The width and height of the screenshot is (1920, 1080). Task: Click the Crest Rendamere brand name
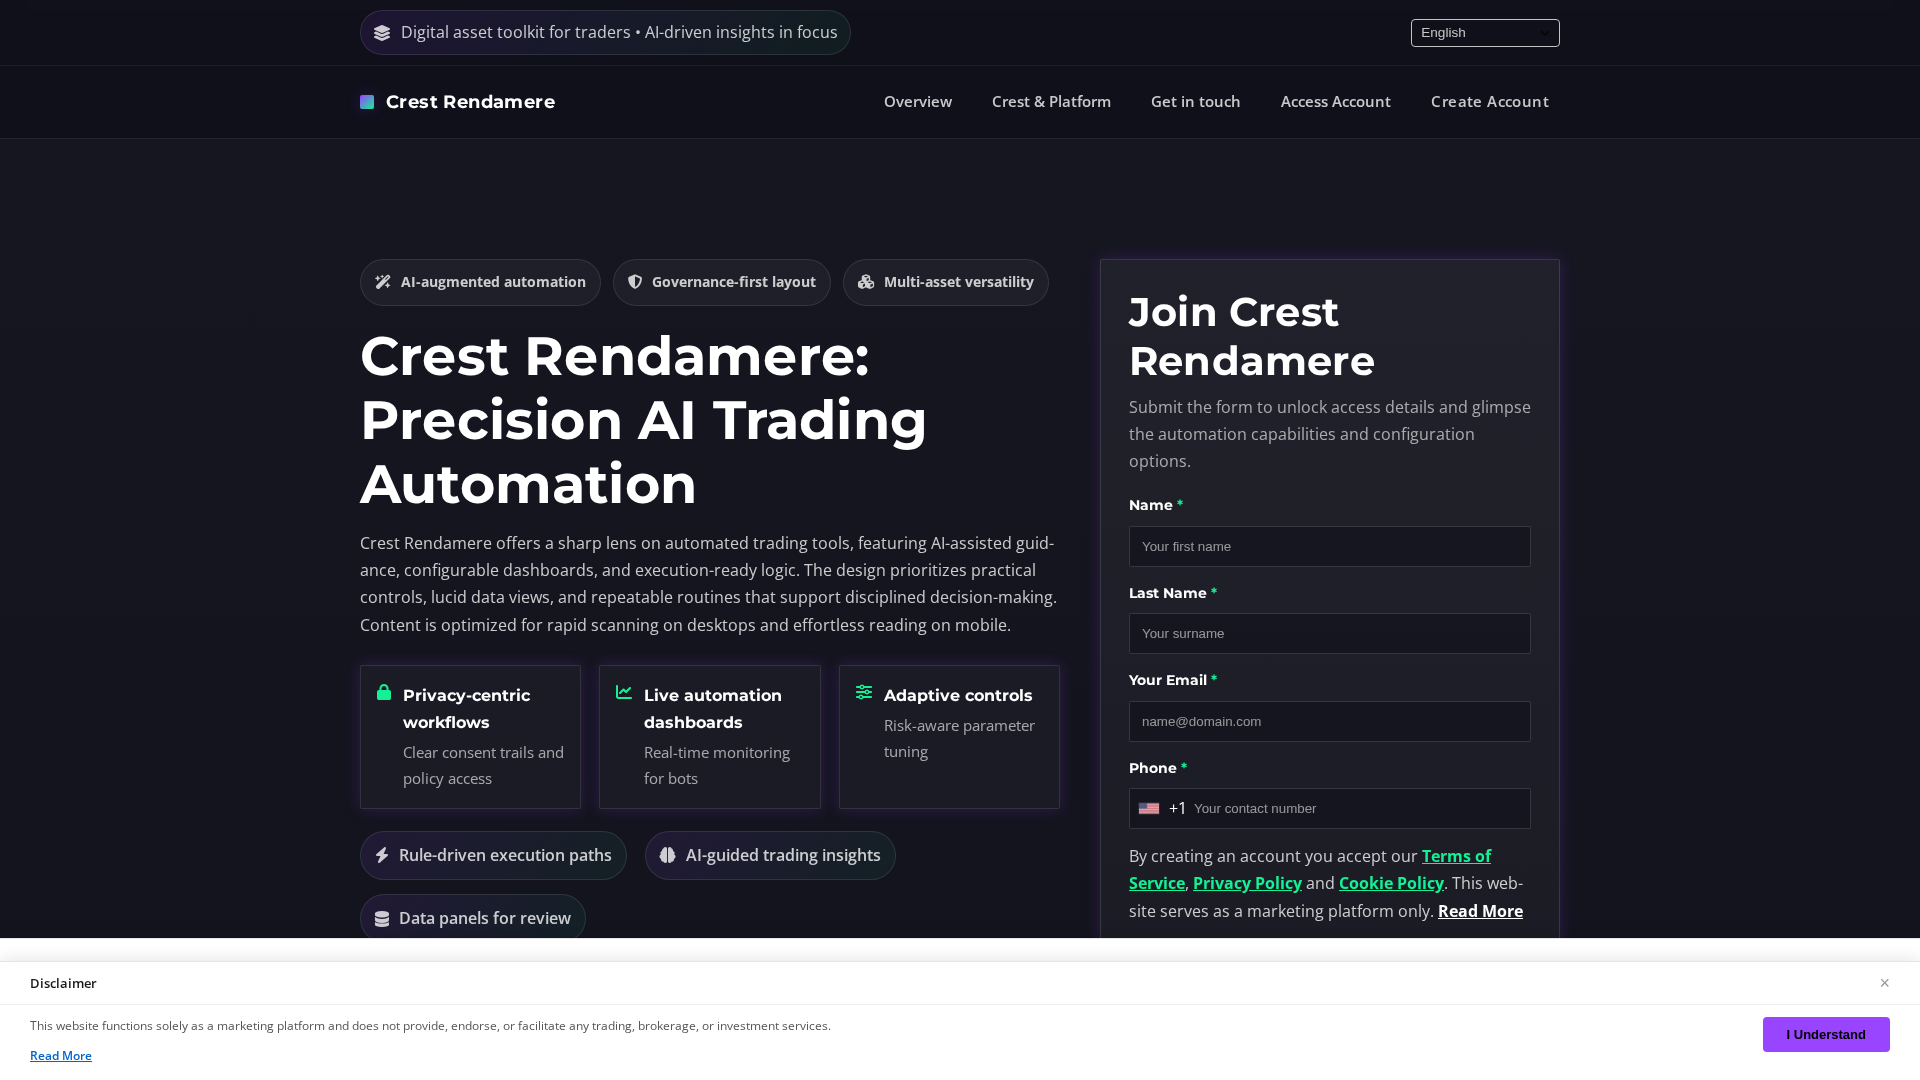470,102
